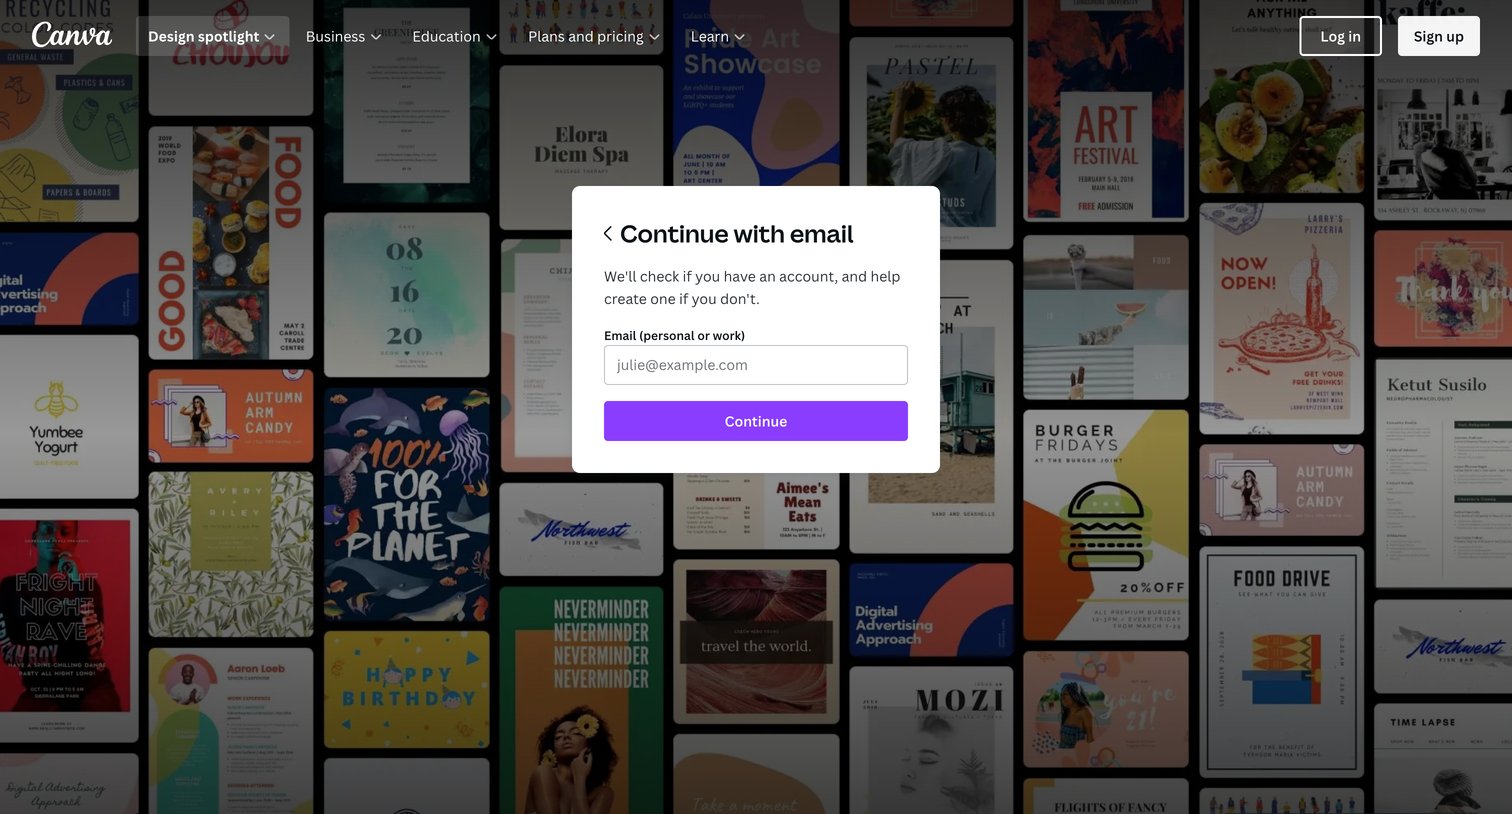Click the purple Continue button
Viewport: 1512px width, 814px height.
(756, 421)
